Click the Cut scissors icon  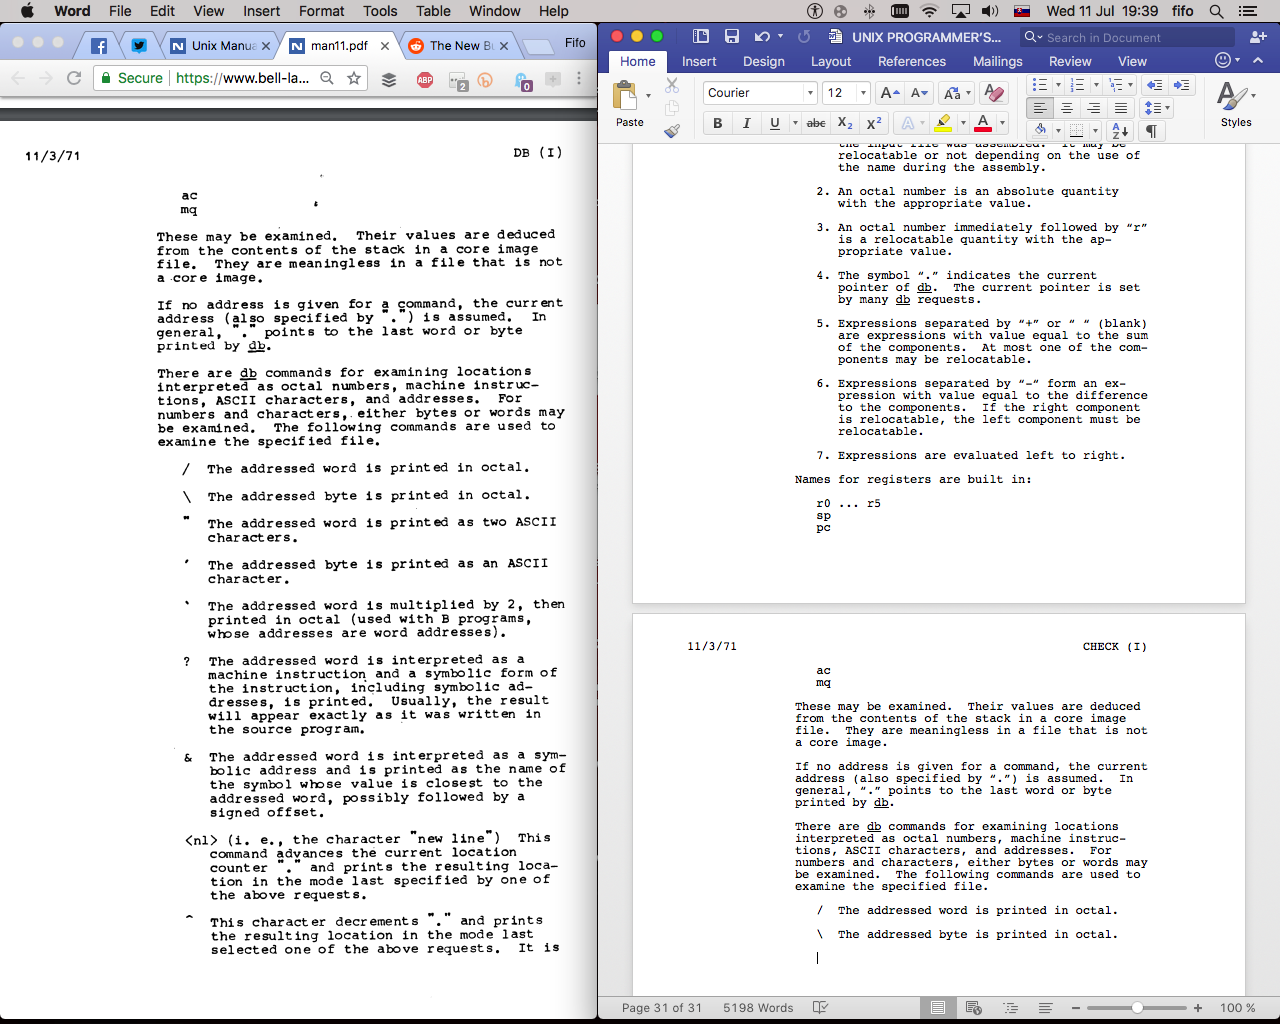point(672,86)
